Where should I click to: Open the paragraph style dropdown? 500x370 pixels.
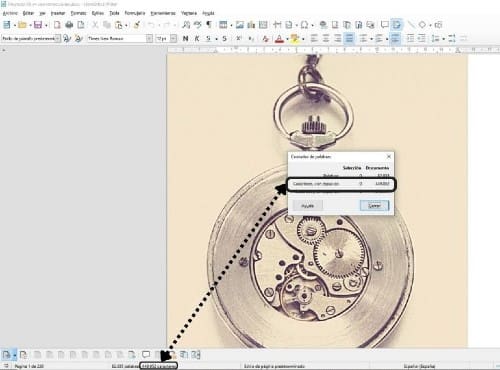click(58, 39)
